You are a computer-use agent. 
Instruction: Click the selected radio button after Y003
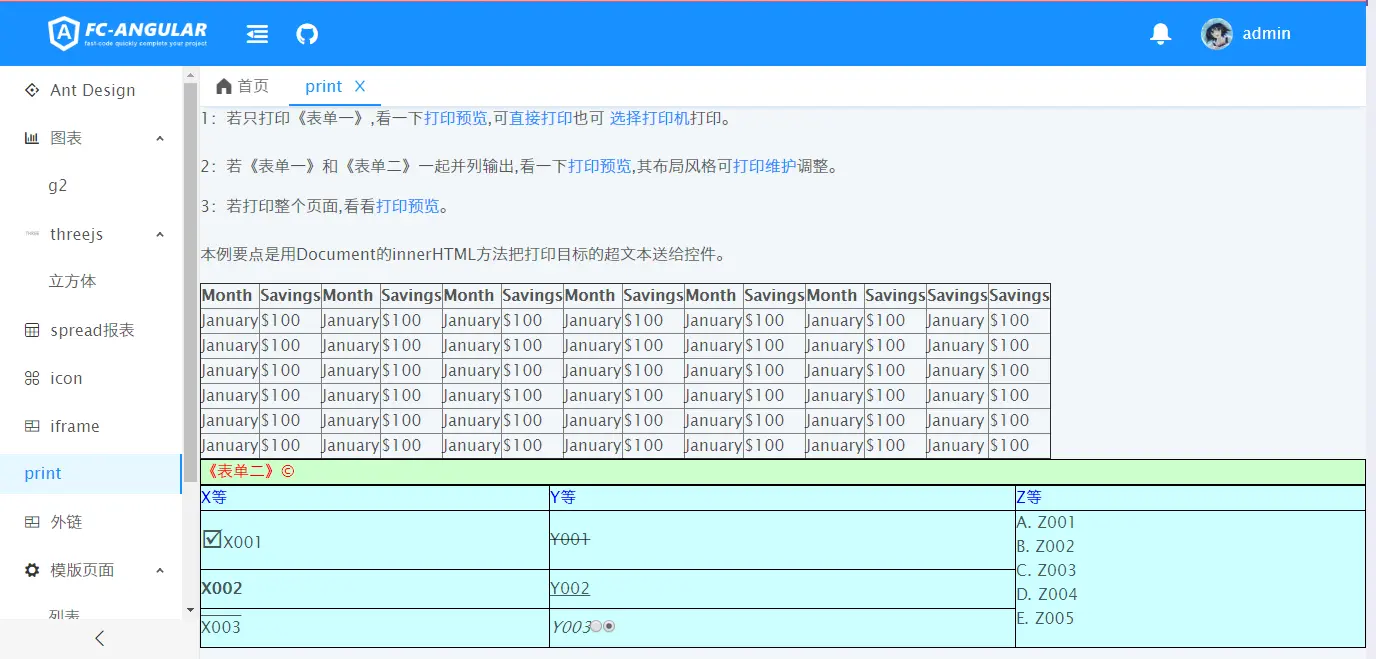tap(609, 626)
